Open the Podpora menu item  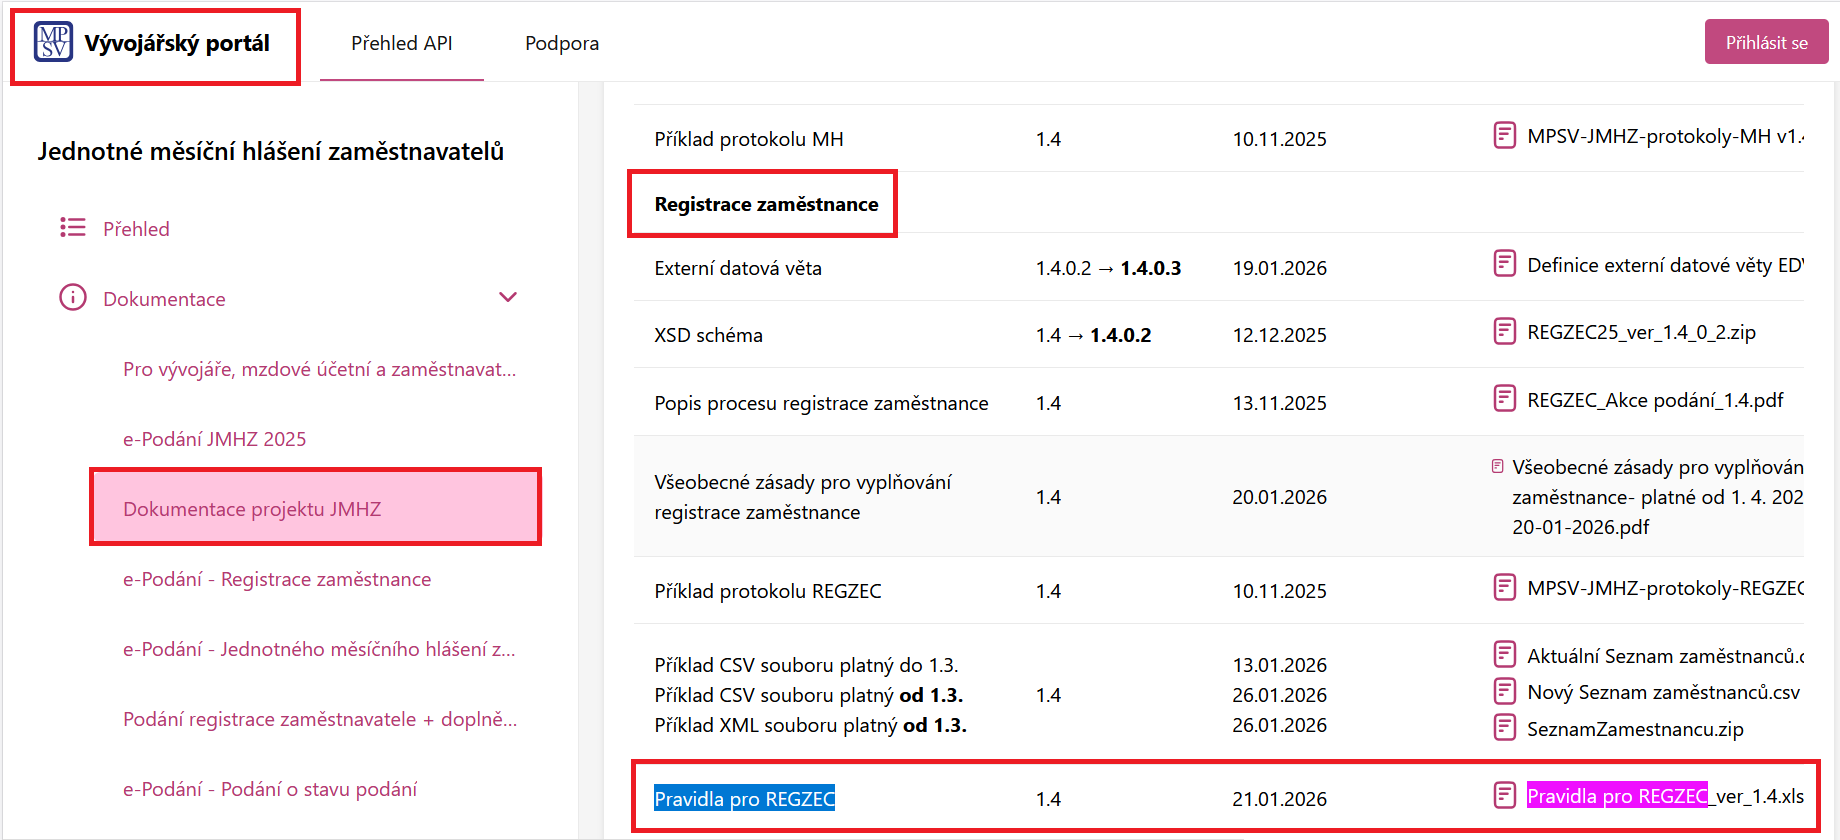coord(562,43)
